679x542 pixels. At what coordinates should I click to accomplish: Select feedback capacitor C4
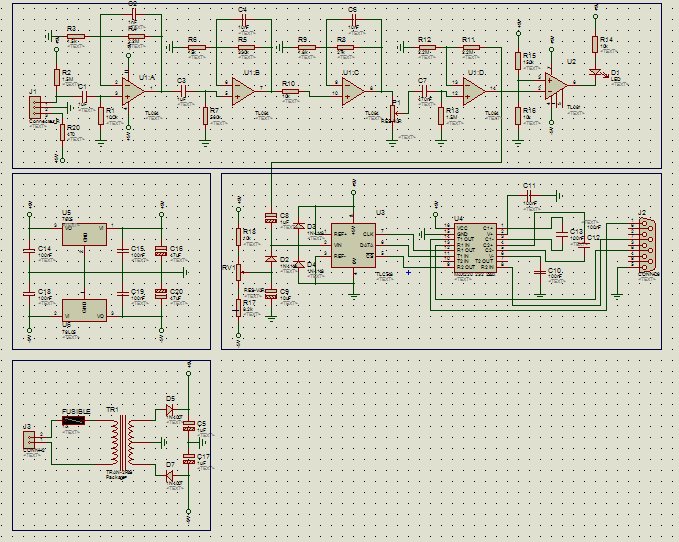243,19
